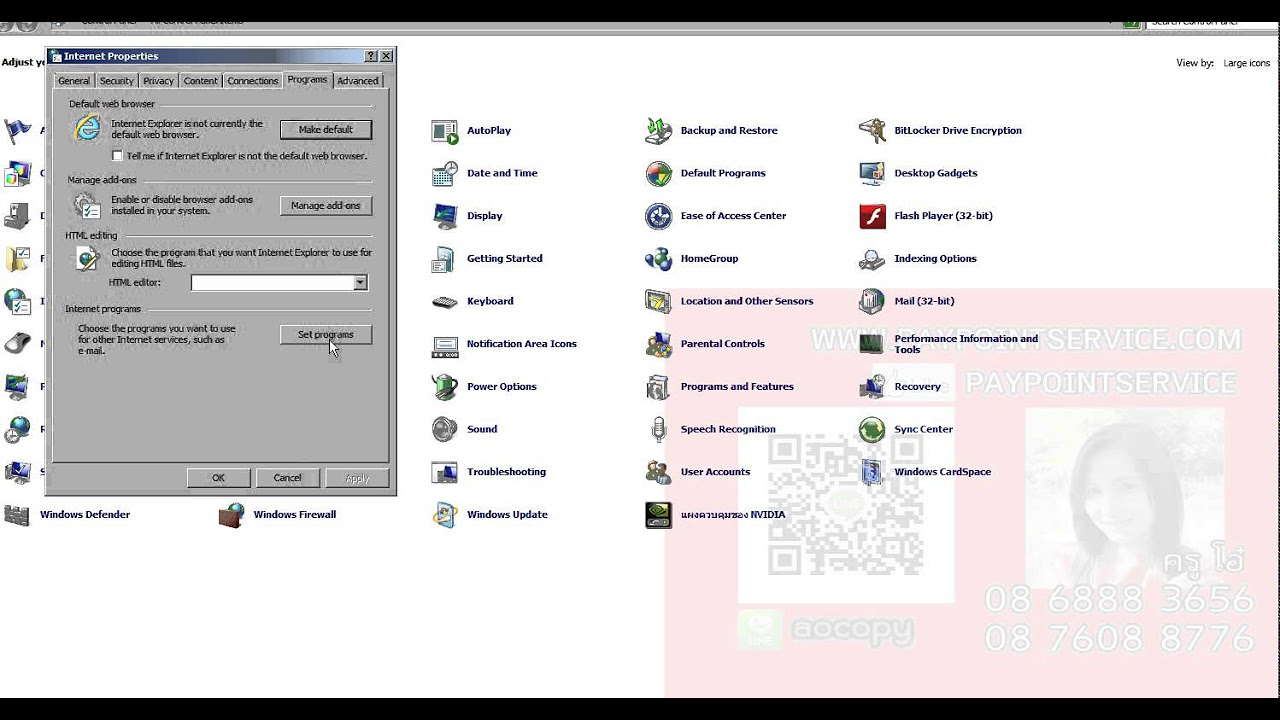Open Location and Other Sensors icon
Image resolution: width=1280 pixels, height=720 pixels.
click(x=659, y=302)
